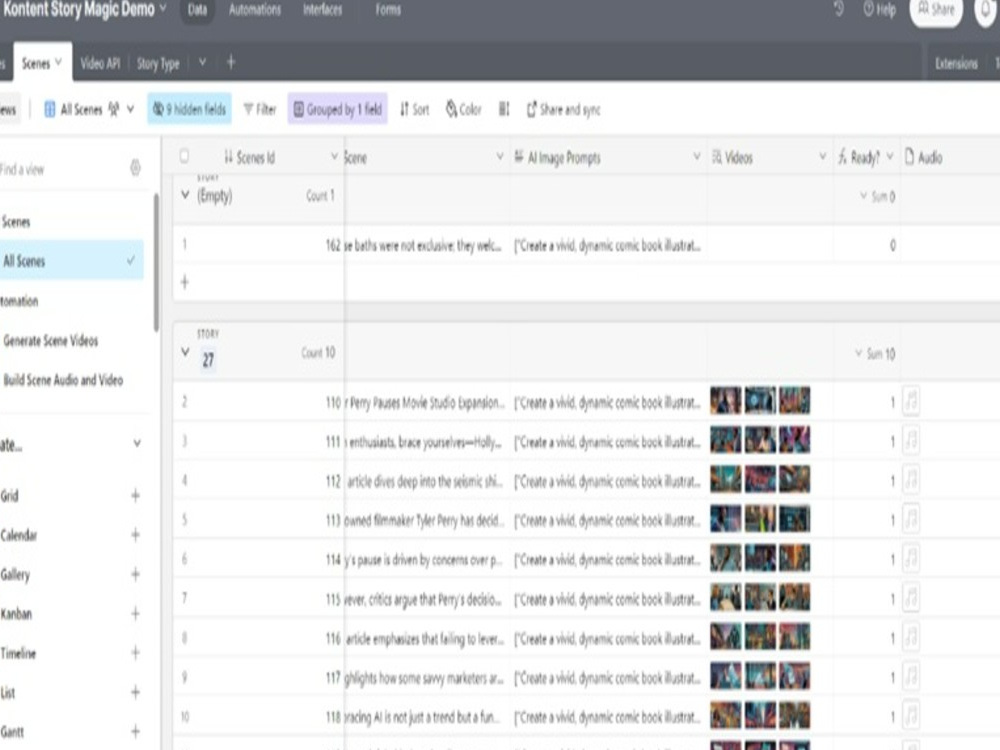Open the Sort options
Screen dimensions: 1000x750
(415, 110)
